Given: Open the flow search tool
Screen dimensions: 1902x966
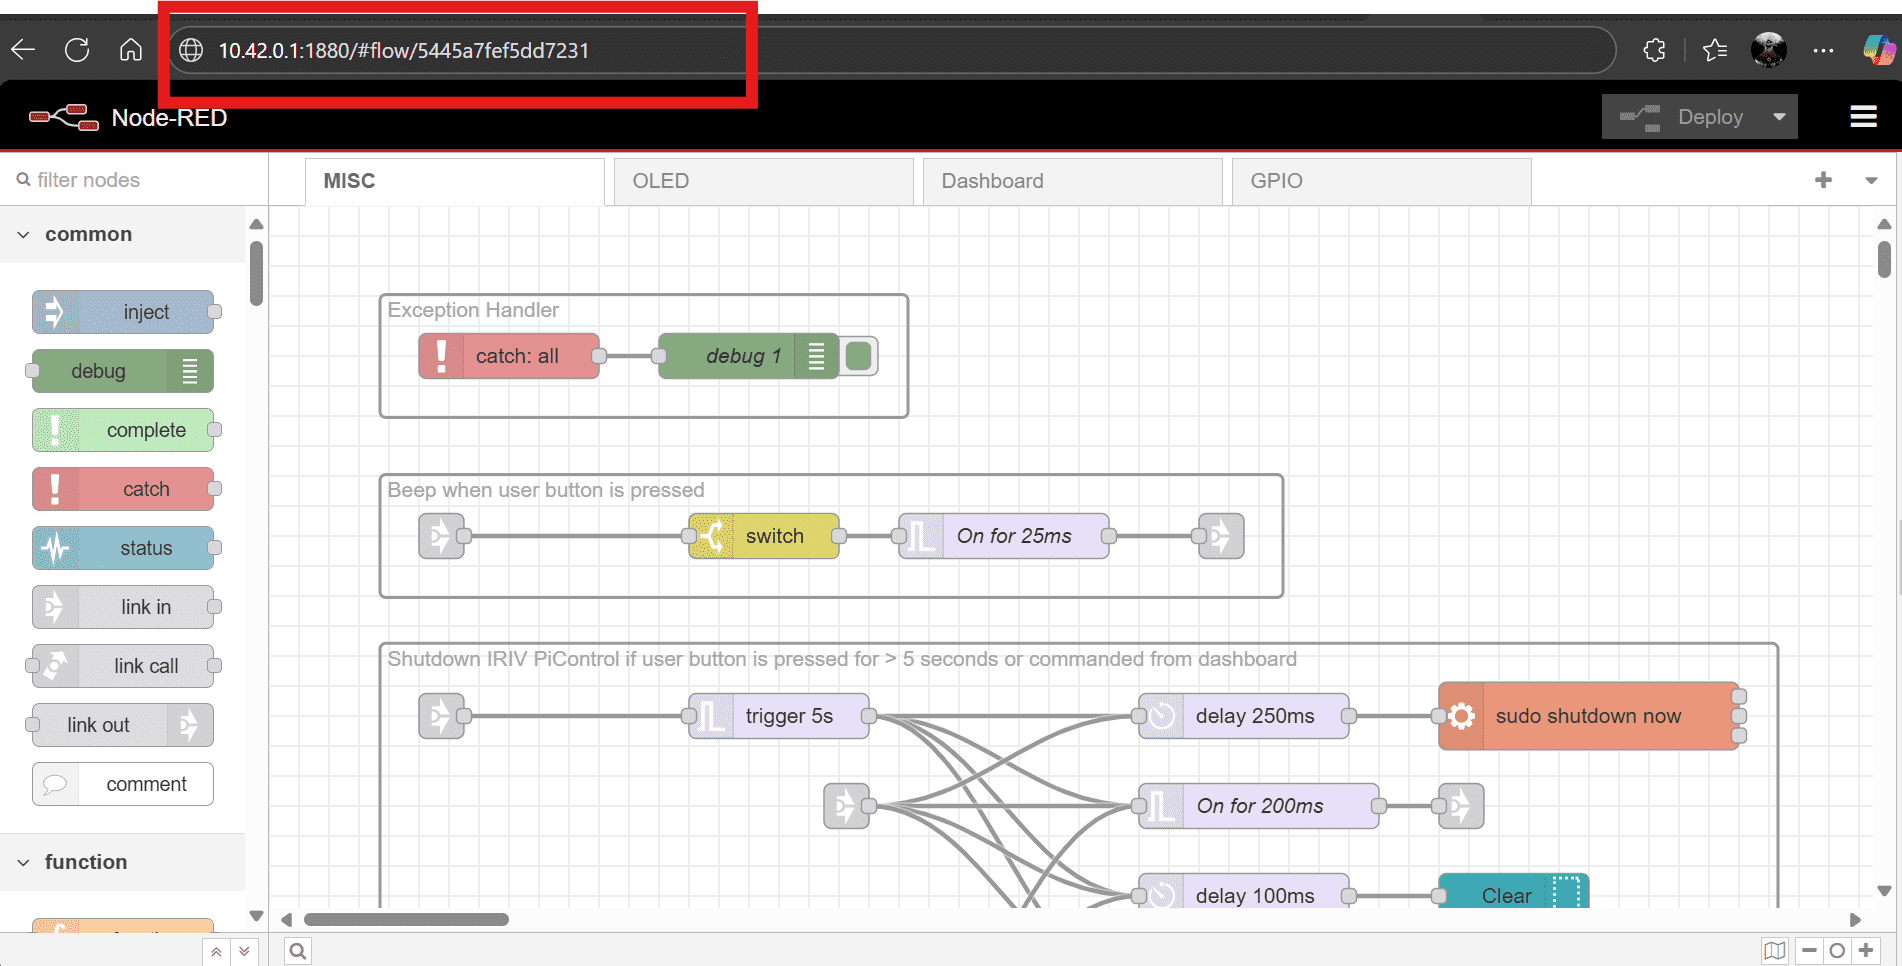Looking at the screenshot, I should click(297, 950).
